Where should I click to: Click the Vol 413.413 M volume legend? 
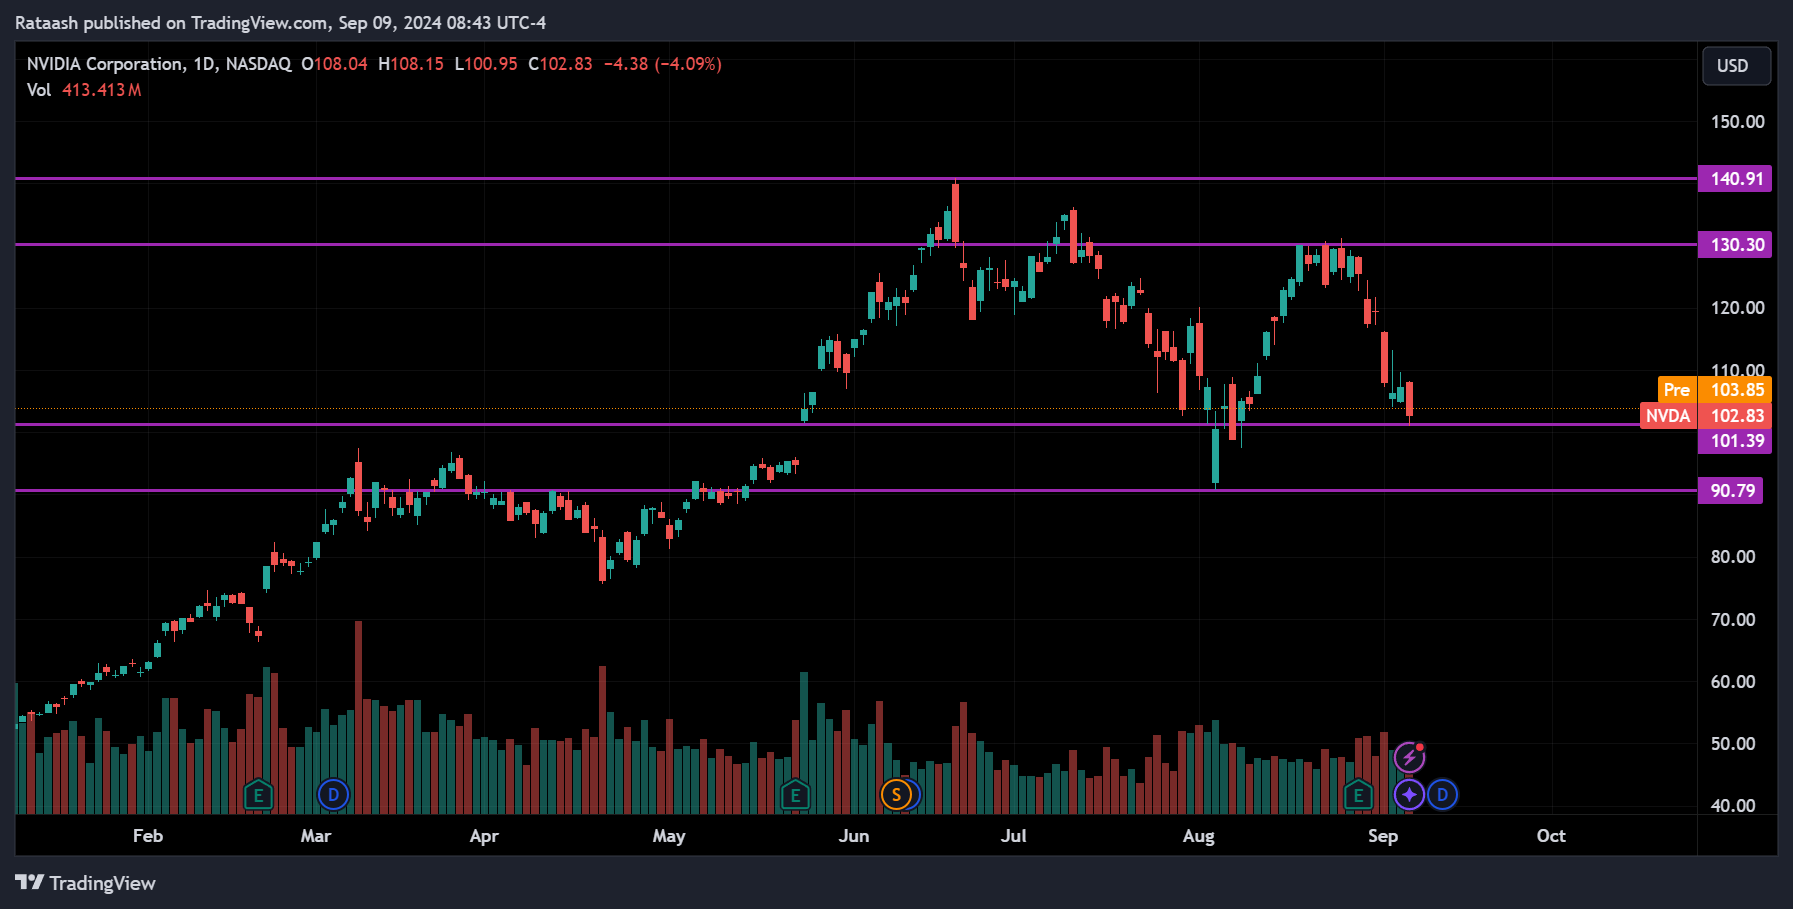pos(84,90)
